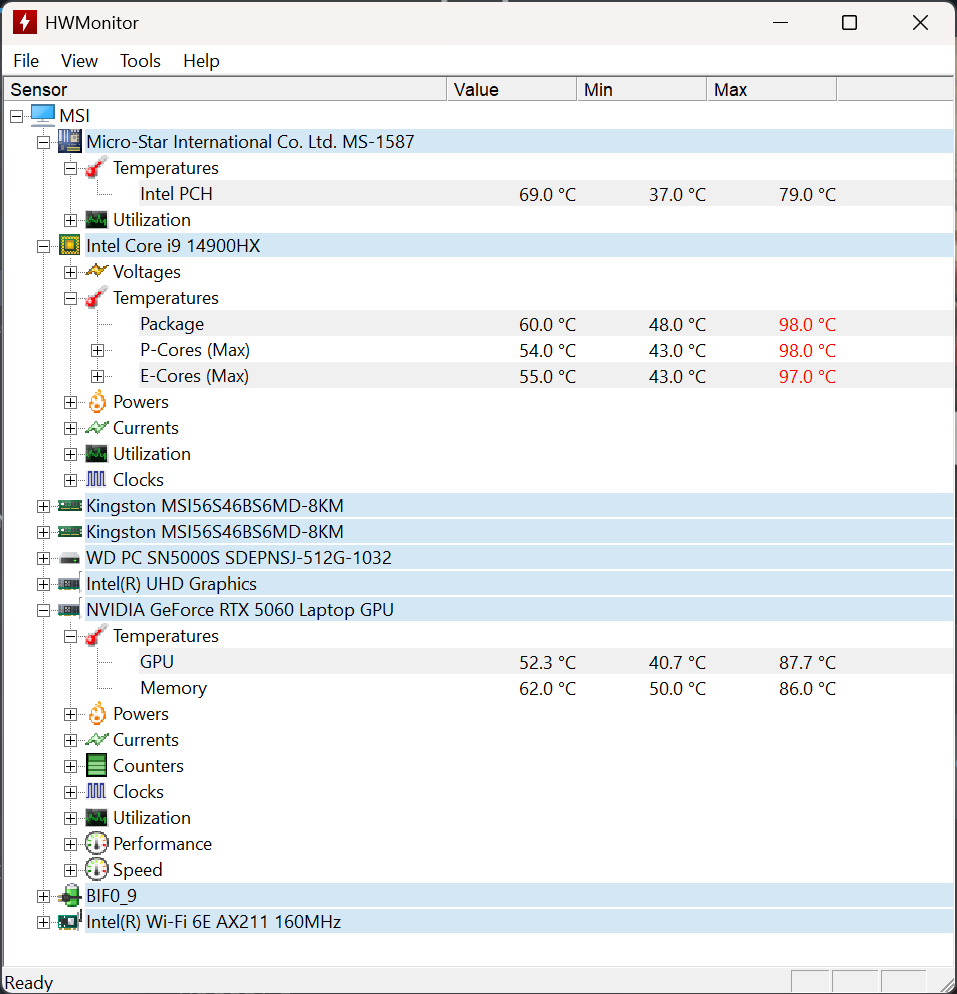Image resolution: width=957 pixels, height=994 pixels.
Task: Click the green Counters icon
Action: point(96,765)
